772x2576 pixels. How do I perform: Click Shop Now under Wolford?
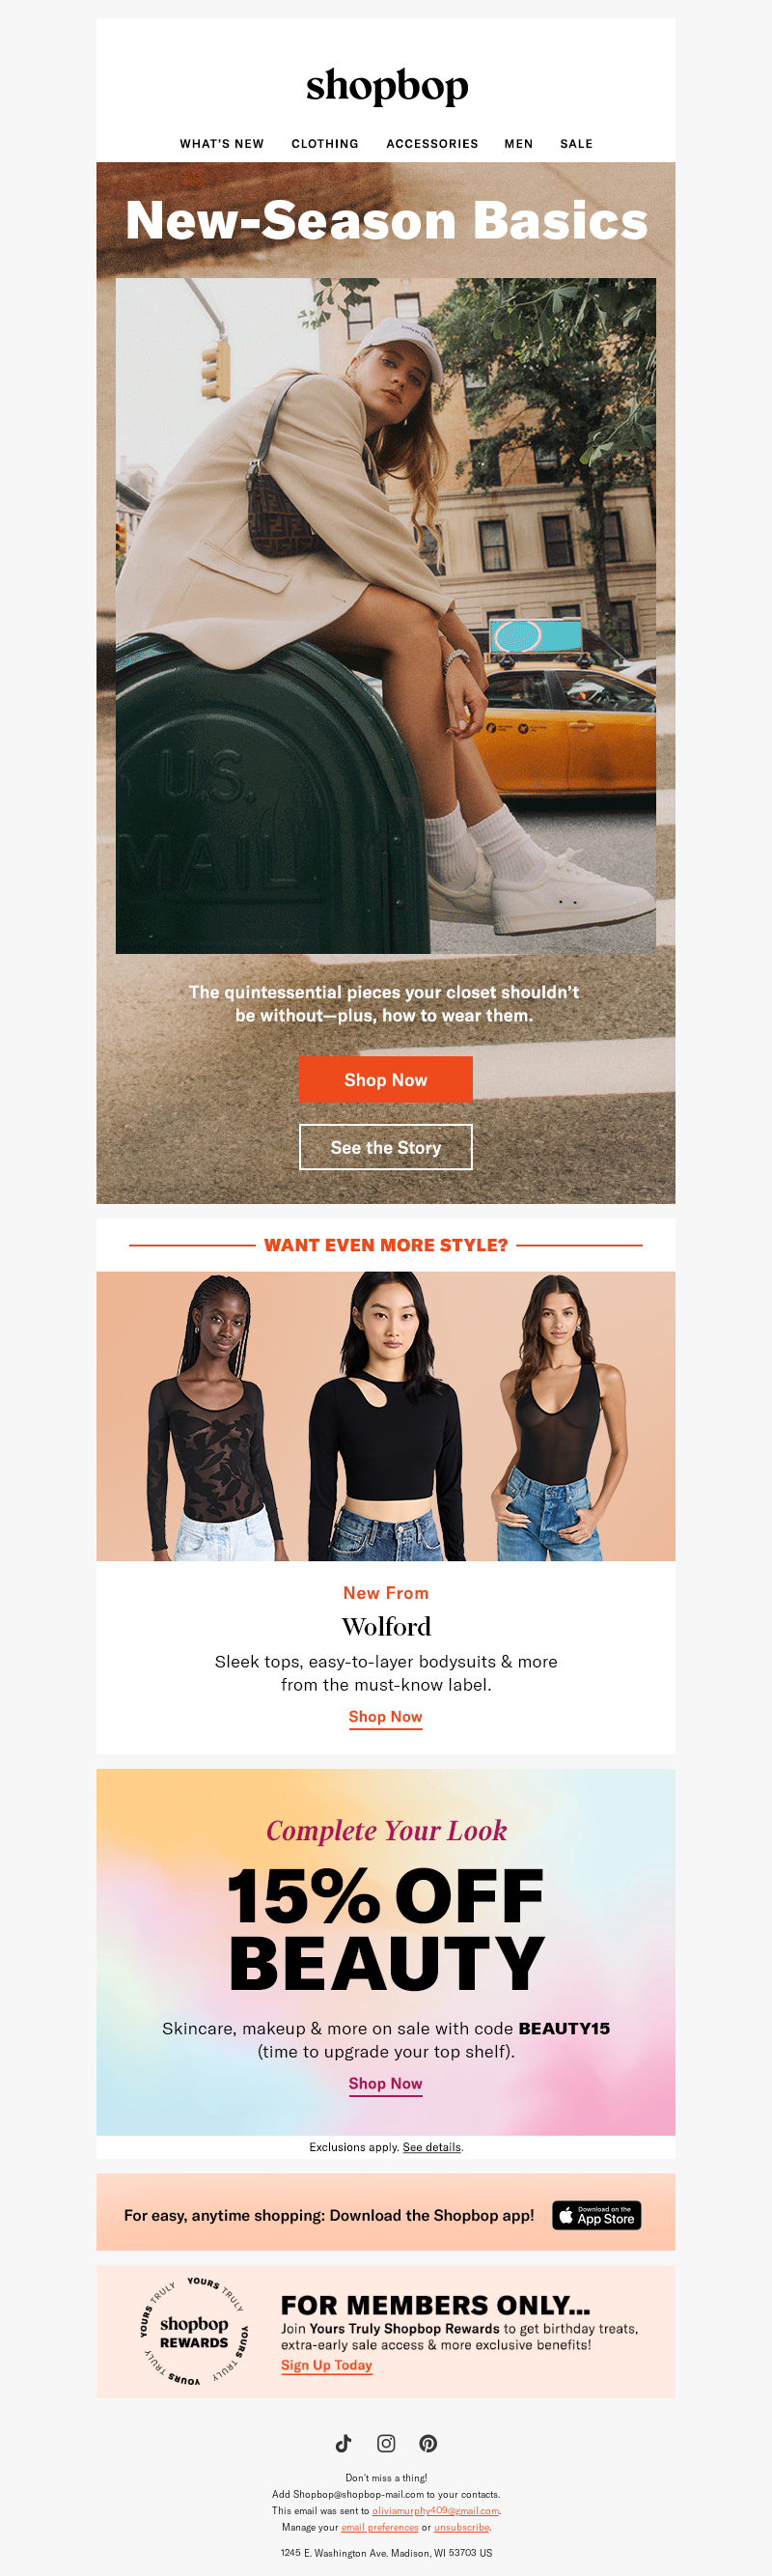[x=386, y=1716]
